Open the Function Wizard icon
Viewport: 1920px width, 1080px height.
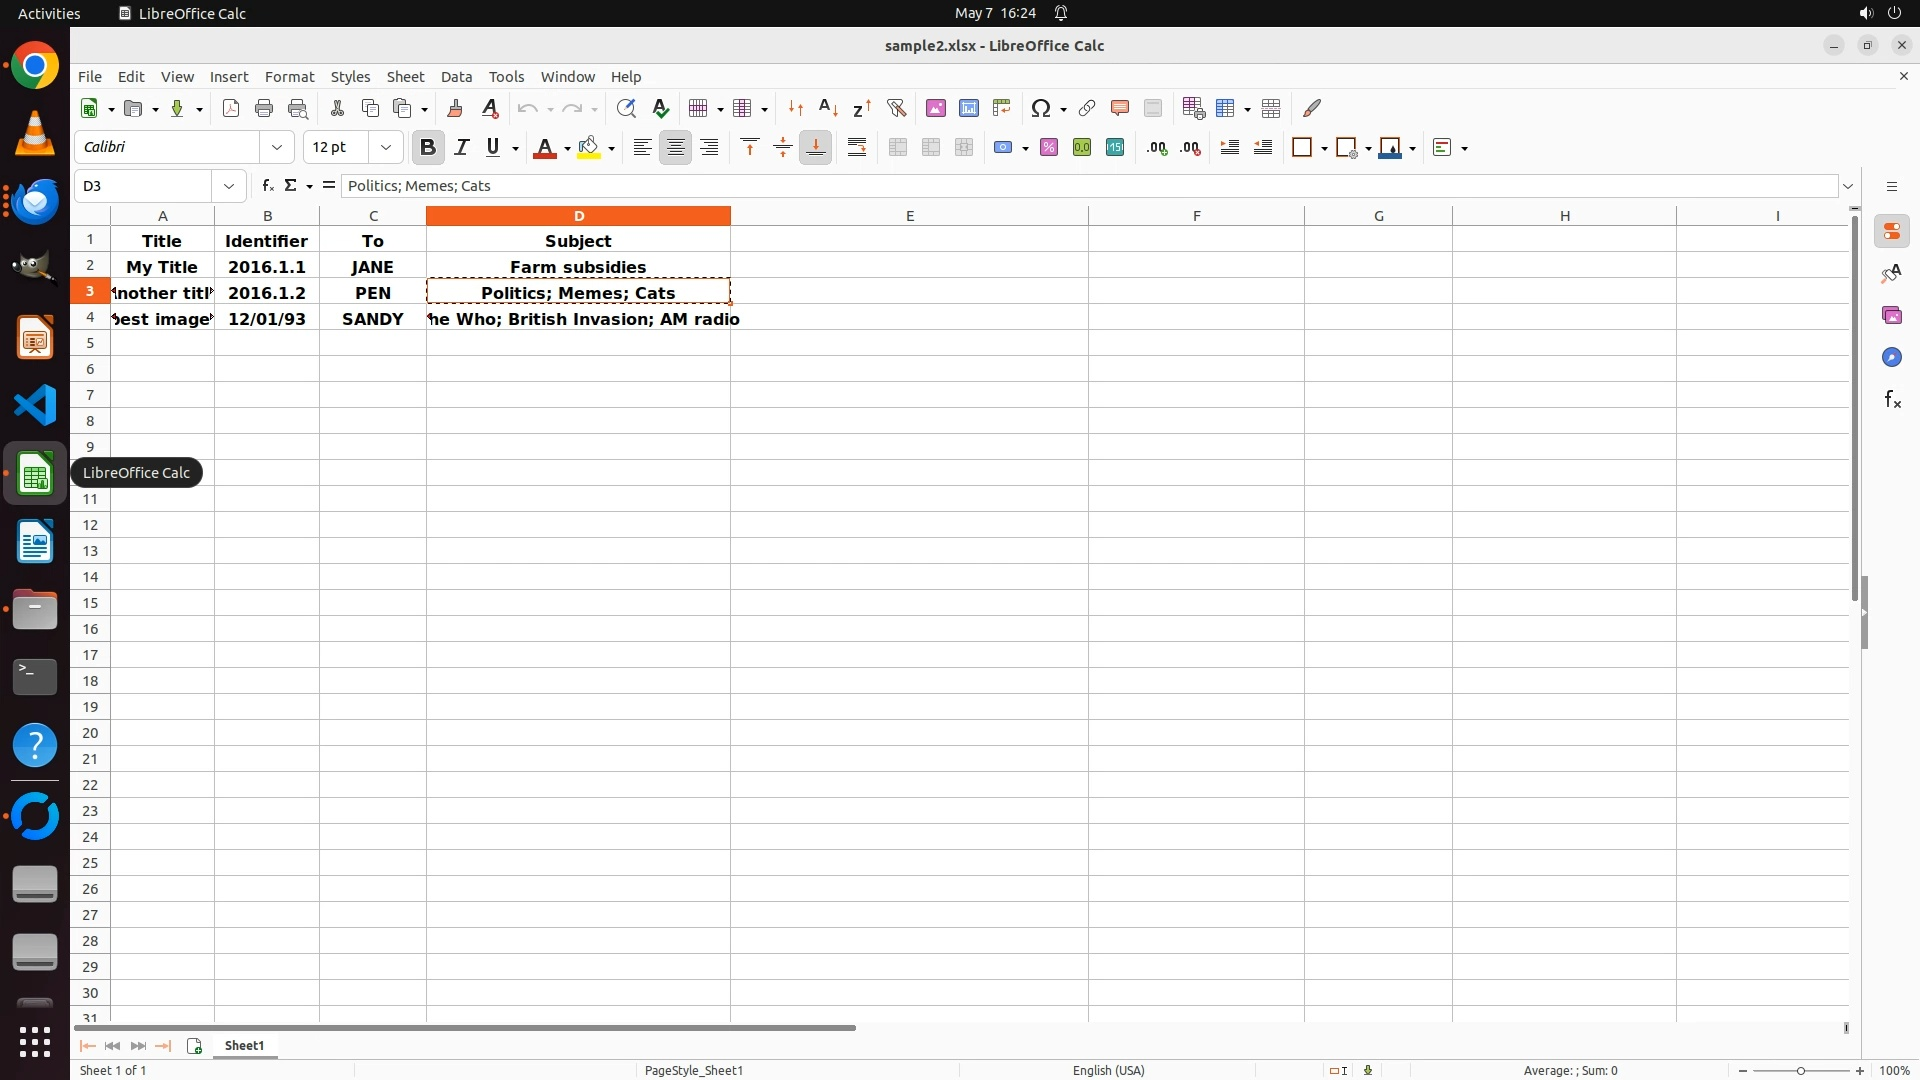point(267,186)
